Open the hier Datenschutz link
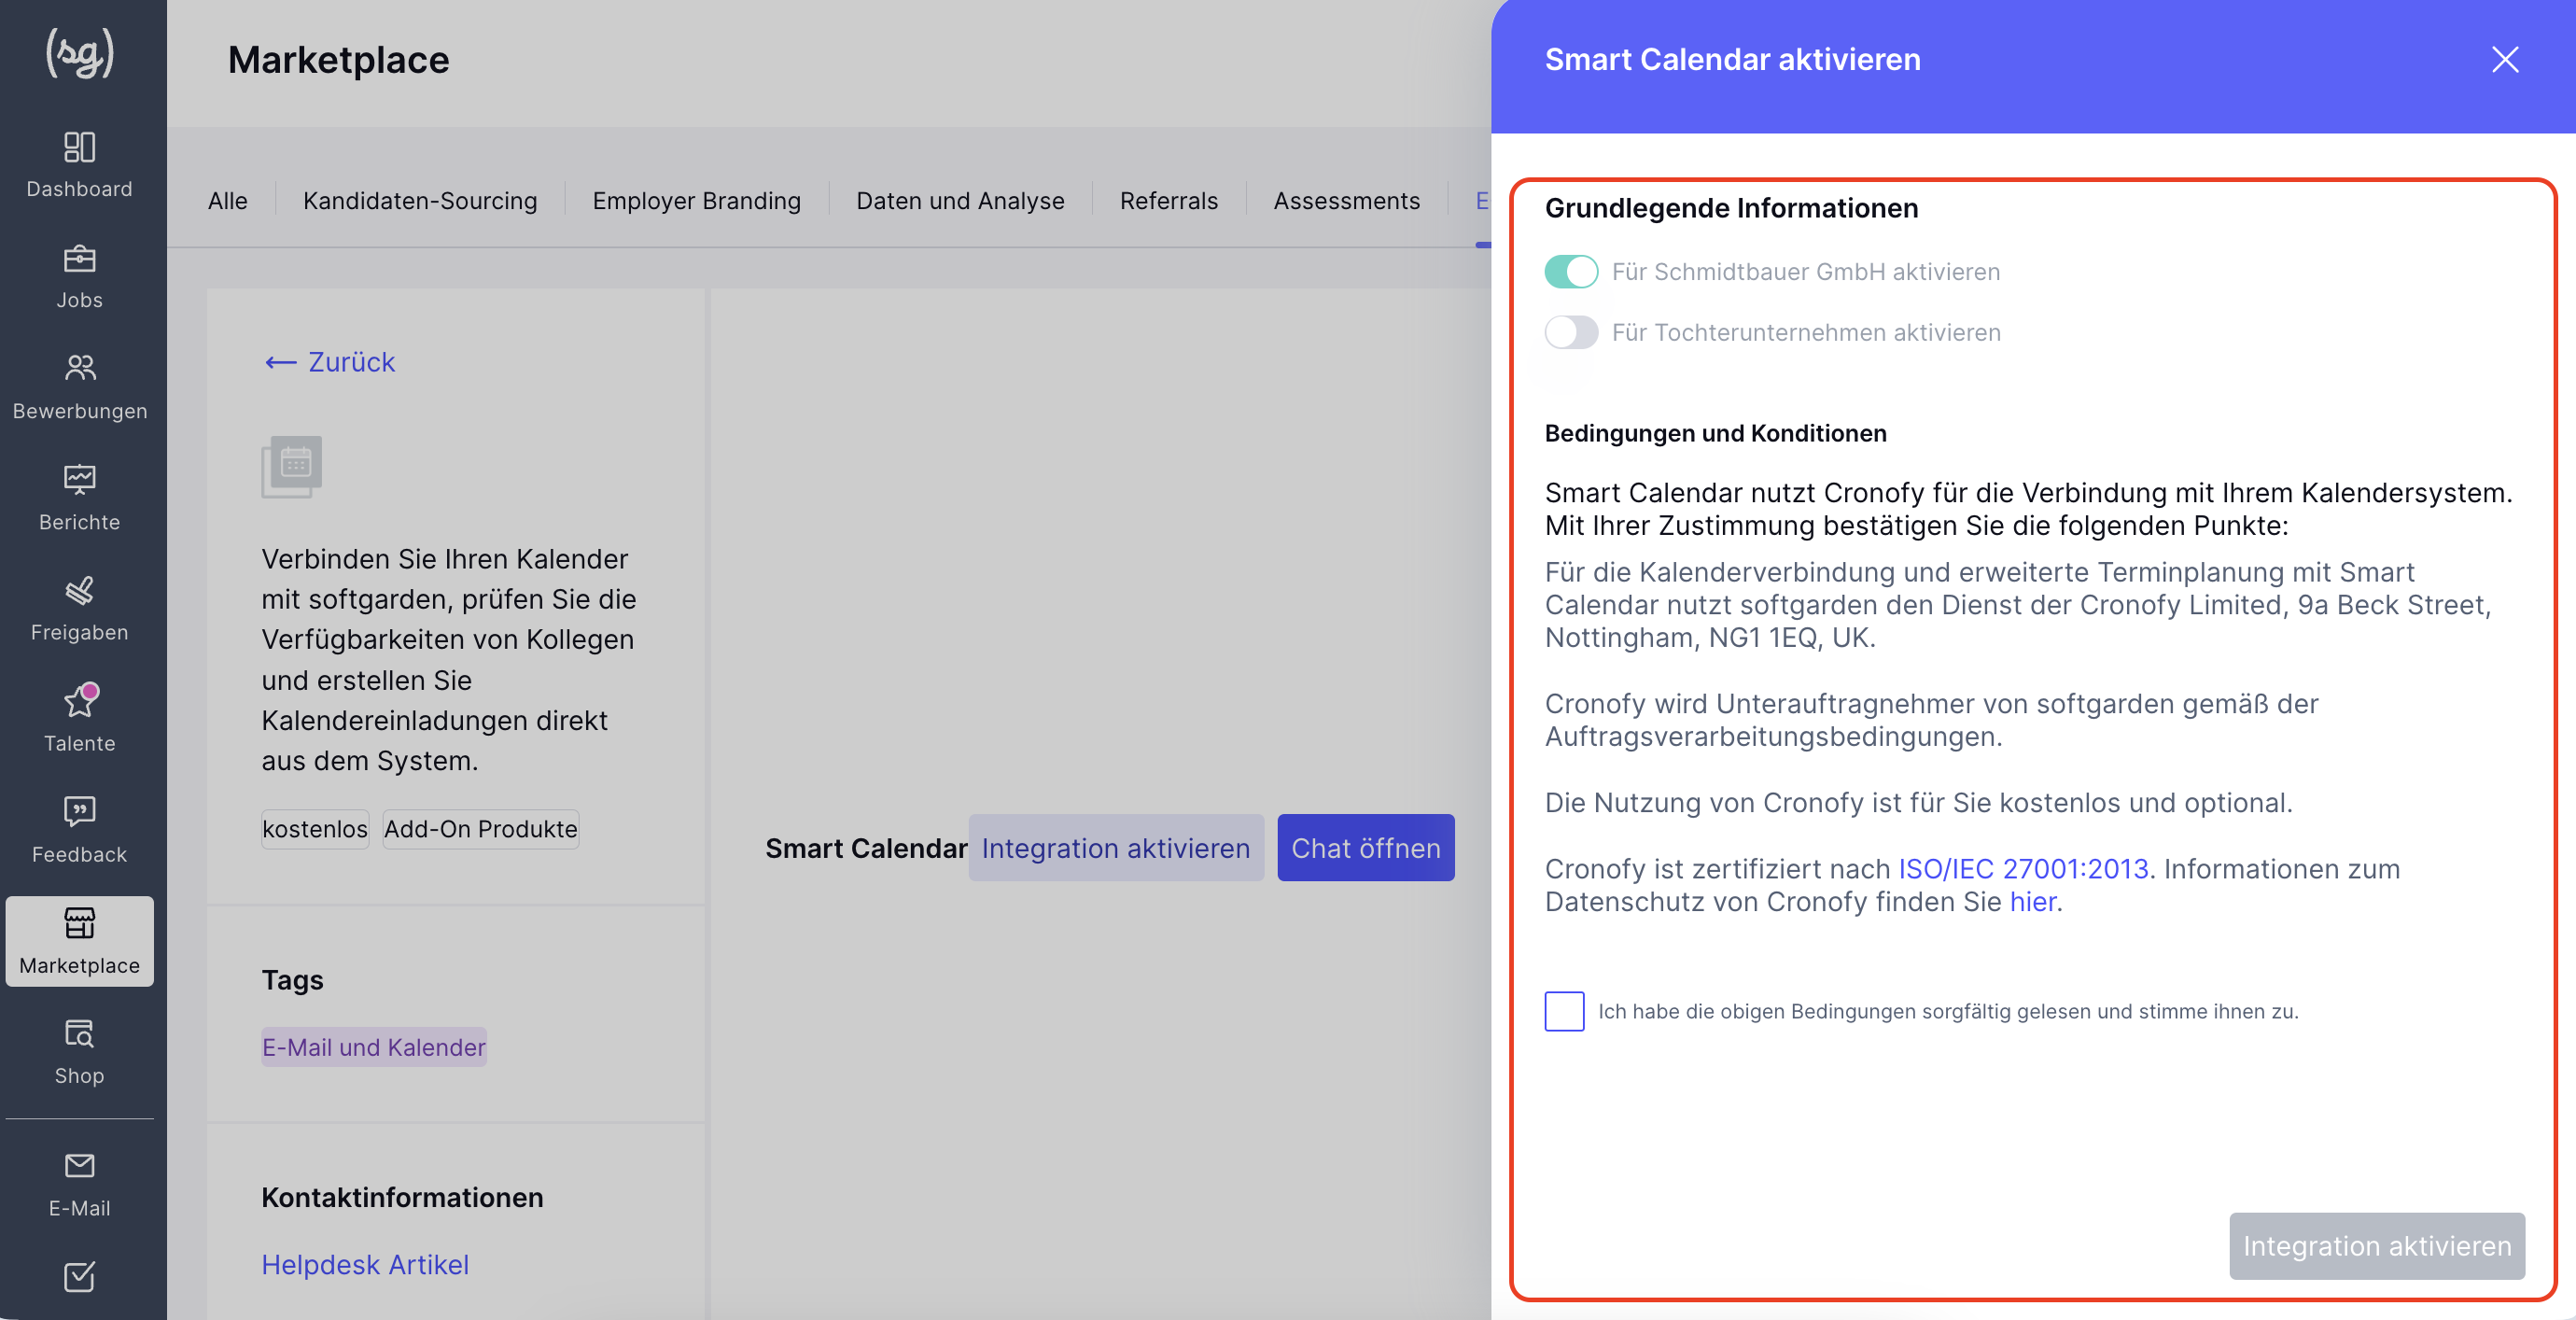The height and width of the screenshot is (1320, 2576). coord(2032,902)
